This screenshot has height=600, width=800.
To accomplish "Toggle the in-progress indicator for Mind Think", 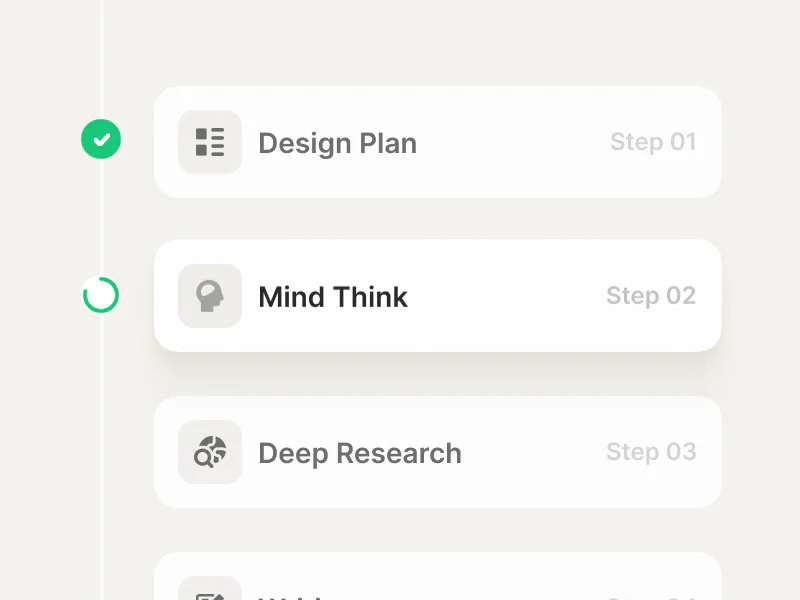I will [100, 296].
